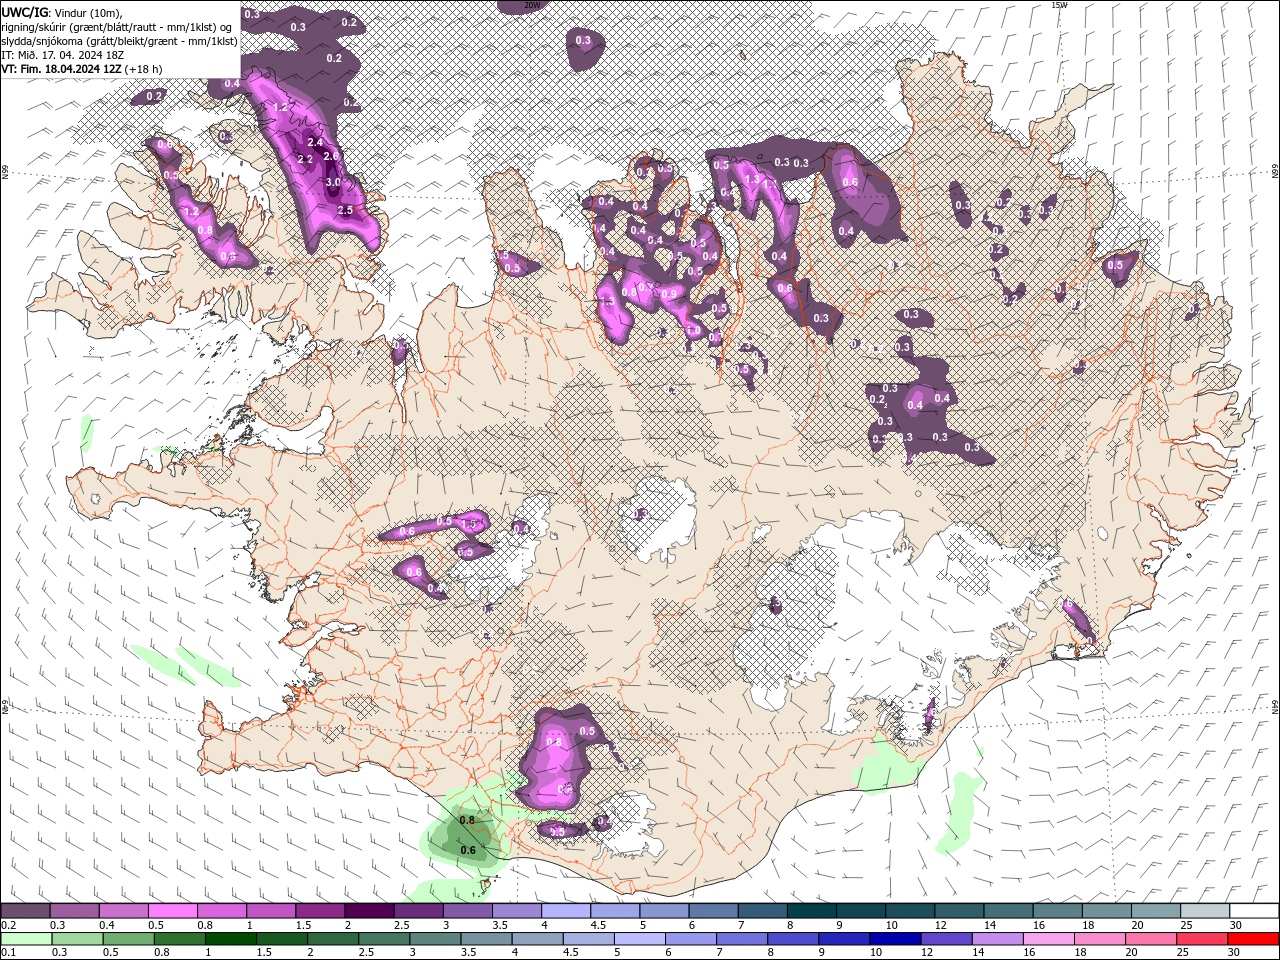Click the '20W' longitude label at the top
The width and height of the screenshot is (1280, 960).
[x=532, y=5]
